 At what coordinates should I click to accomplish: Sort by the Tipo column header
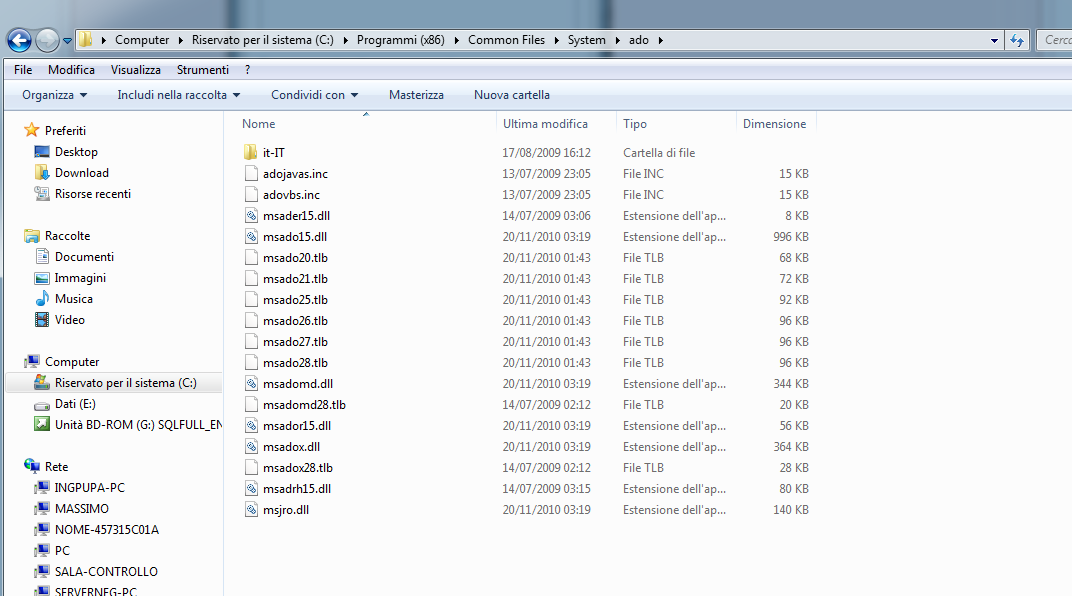[x=634, y=124]
